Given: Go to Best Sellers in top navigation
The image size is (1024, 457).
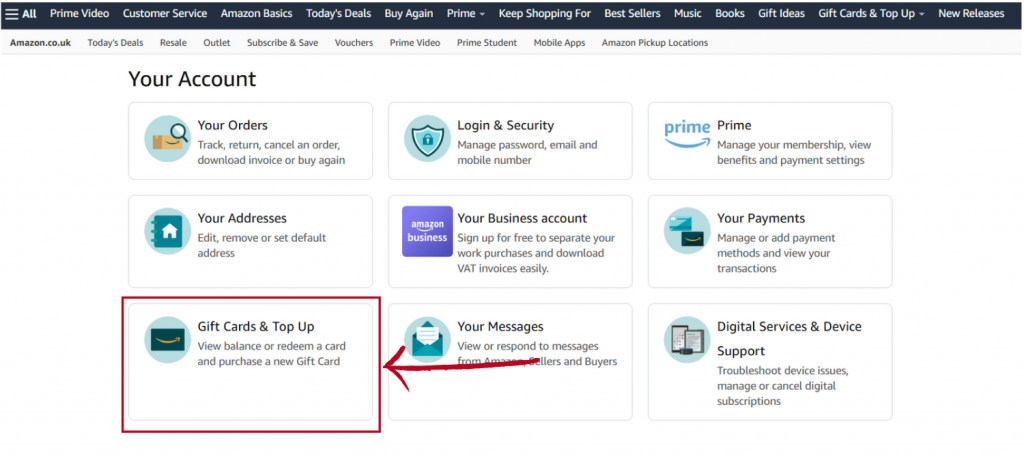Looking at the screenshot, I should [x=632, y=13].
